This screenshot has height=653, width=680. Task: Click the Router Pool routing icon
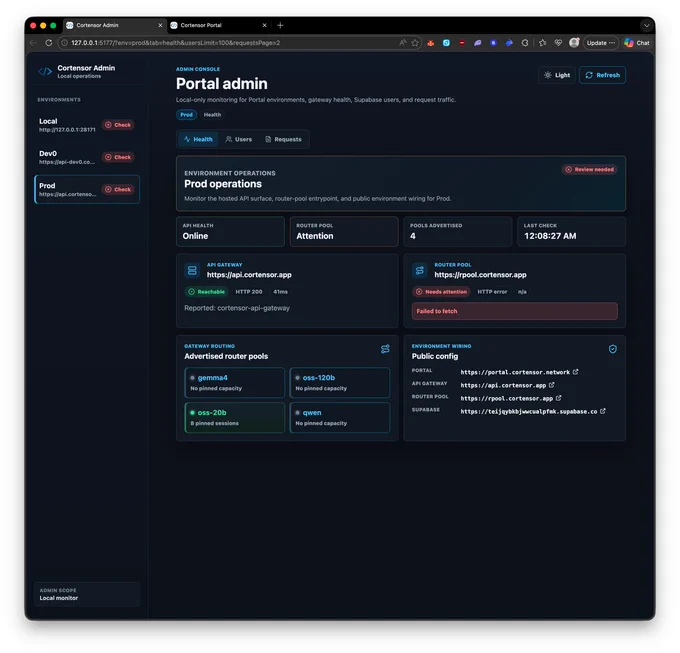[x=419, y=271]
